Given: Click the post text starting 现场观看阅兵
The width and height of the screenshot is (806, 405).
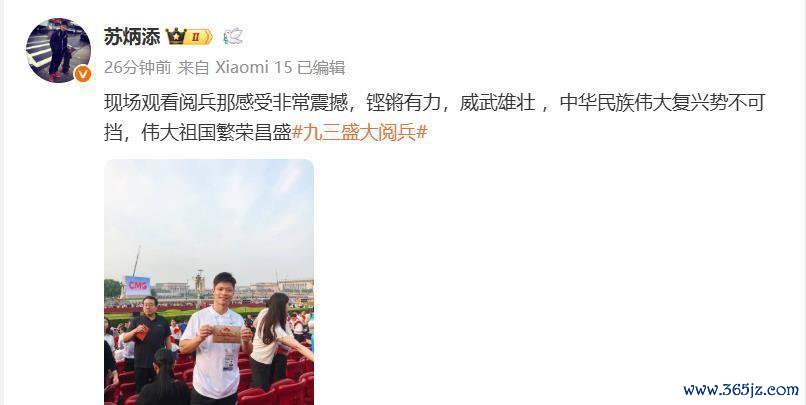Looking at the screenshot, I should pyautogui.click(x=434, y=118).
